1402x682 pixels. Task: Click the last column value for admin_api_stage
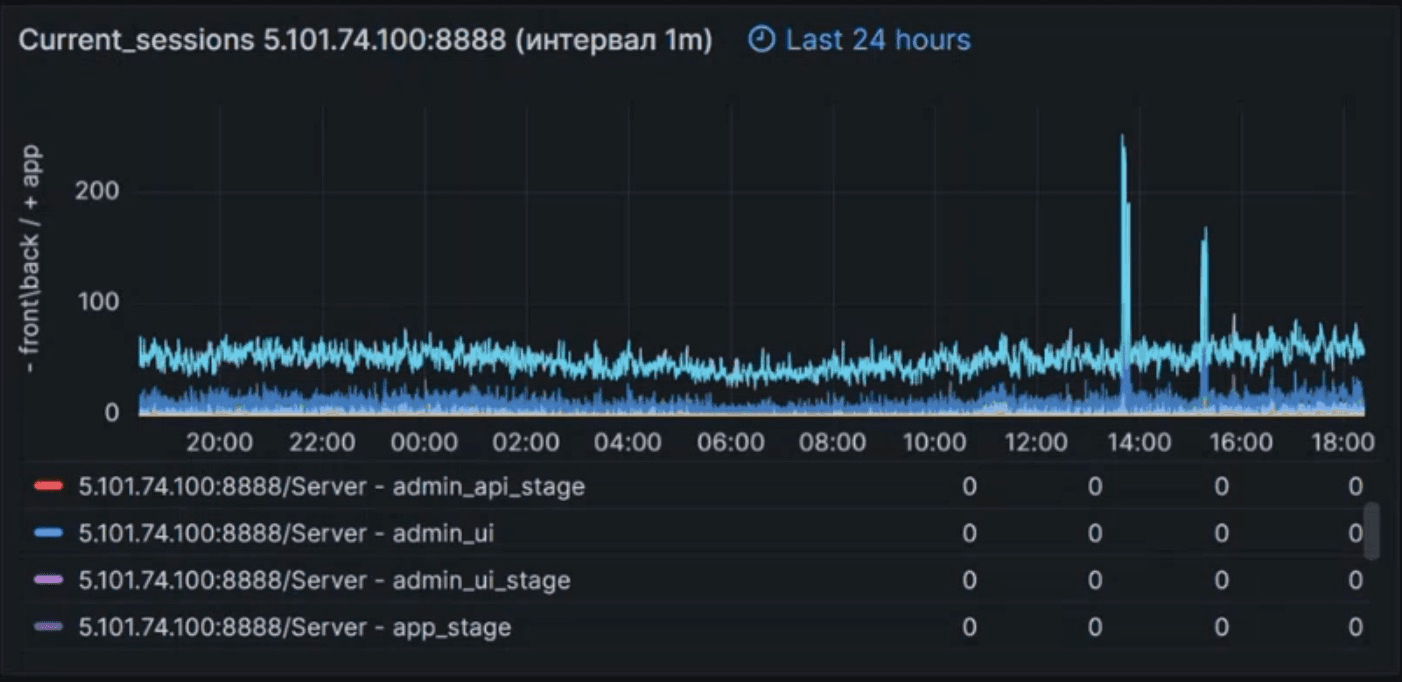1355,487
